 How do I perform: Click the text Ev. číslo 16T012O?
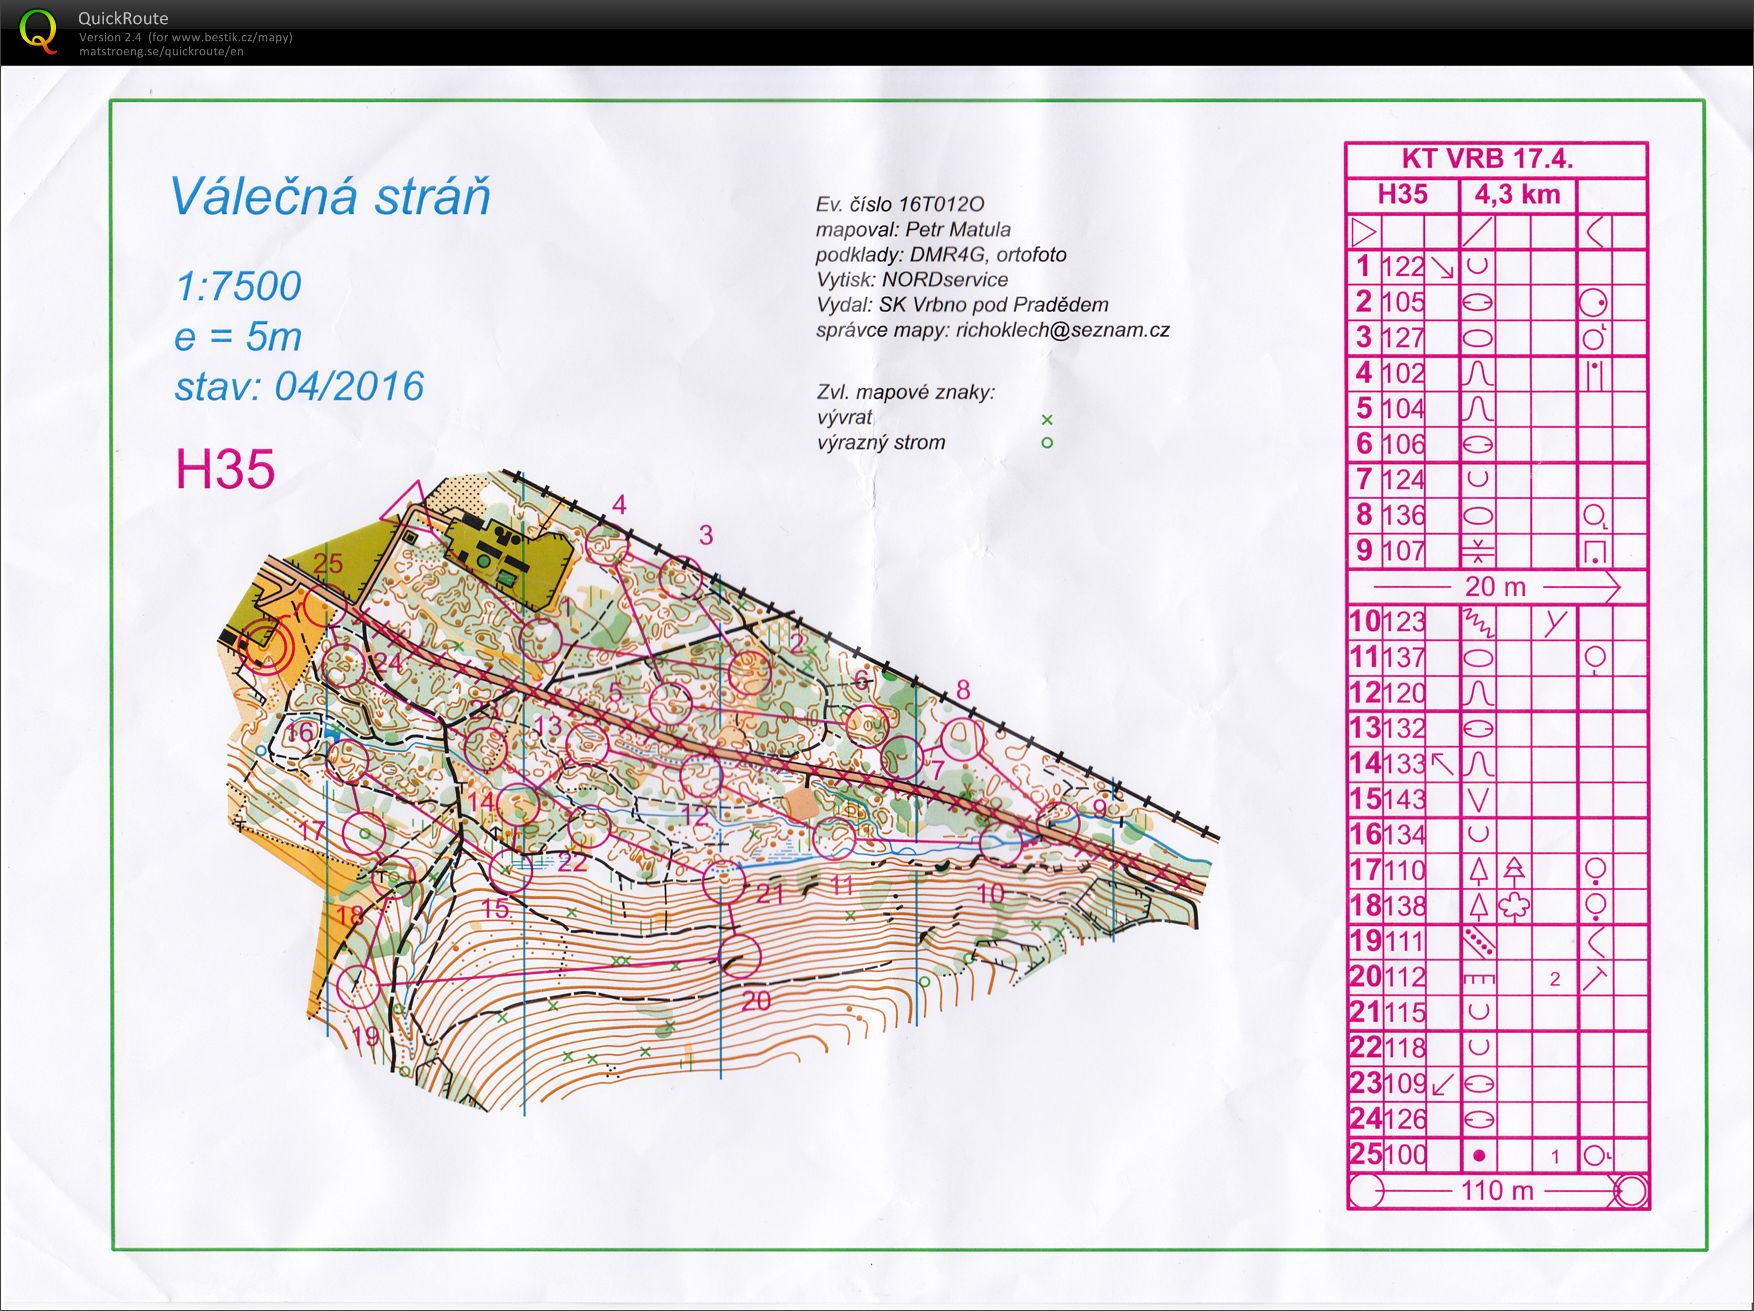[900, 205]
